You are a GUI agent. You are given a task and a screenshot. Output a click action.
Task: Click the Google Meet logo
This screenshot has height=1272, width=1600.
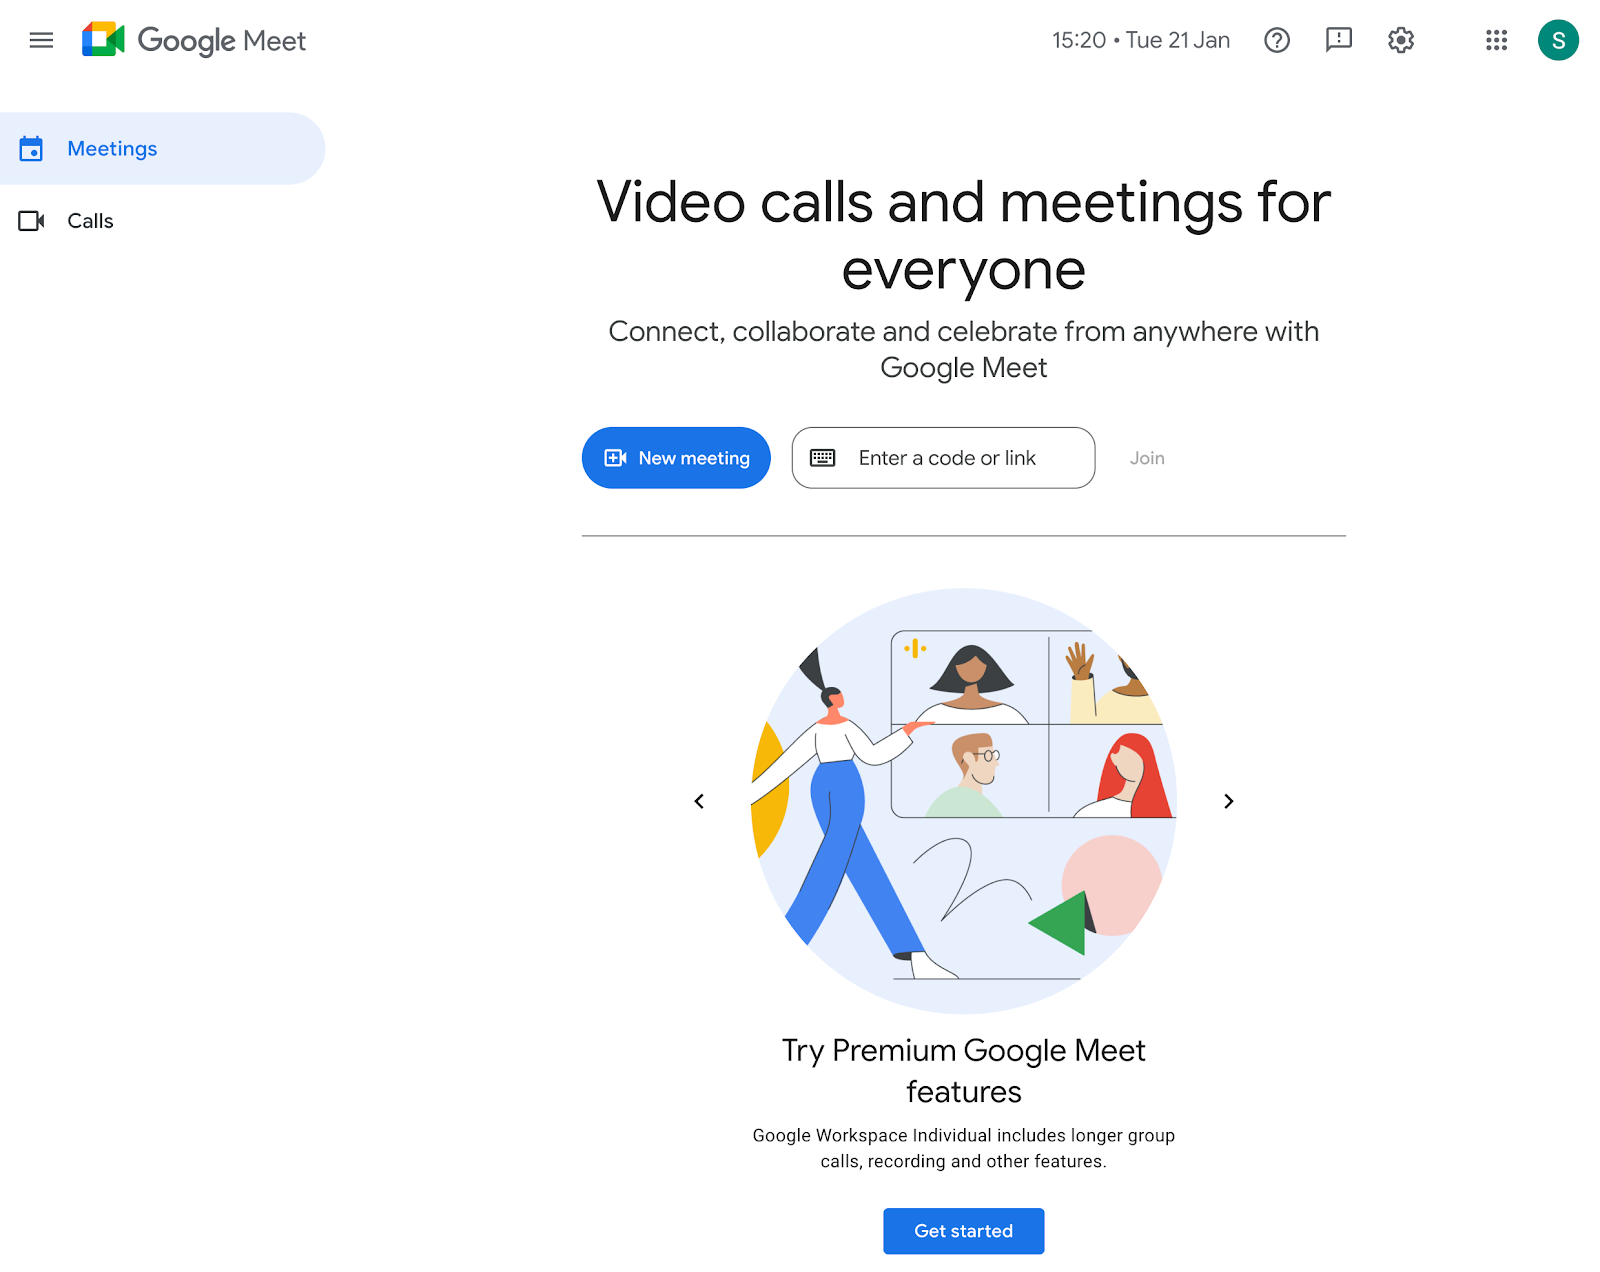coord(193,40)
